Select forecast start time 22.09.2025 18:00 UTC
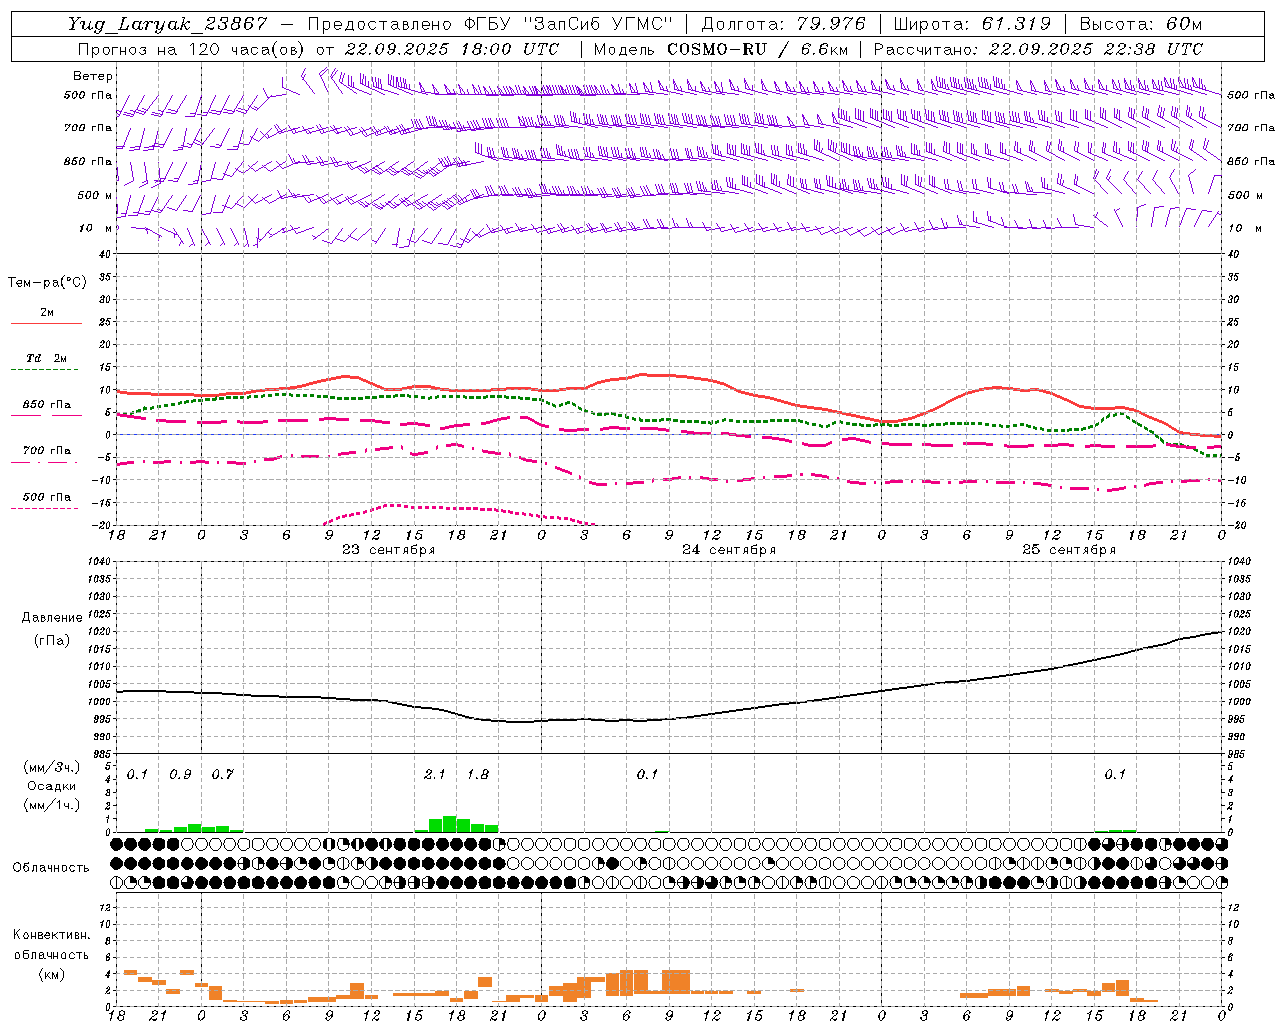 [x=451, y=49]
